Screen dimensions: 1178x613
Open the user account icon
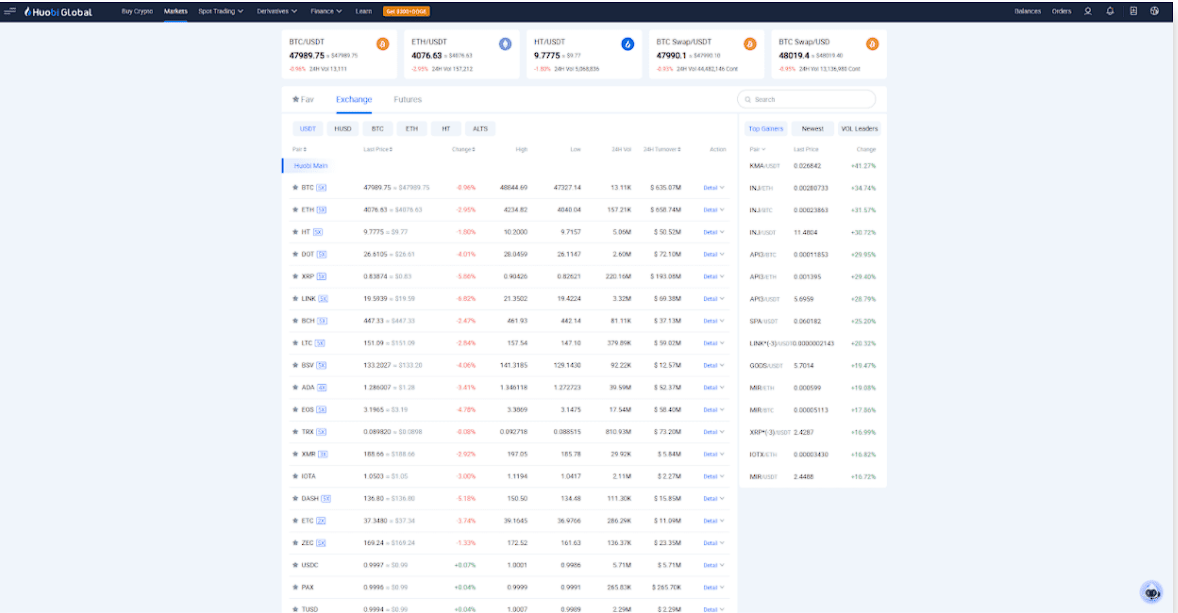pos(1087,11)
